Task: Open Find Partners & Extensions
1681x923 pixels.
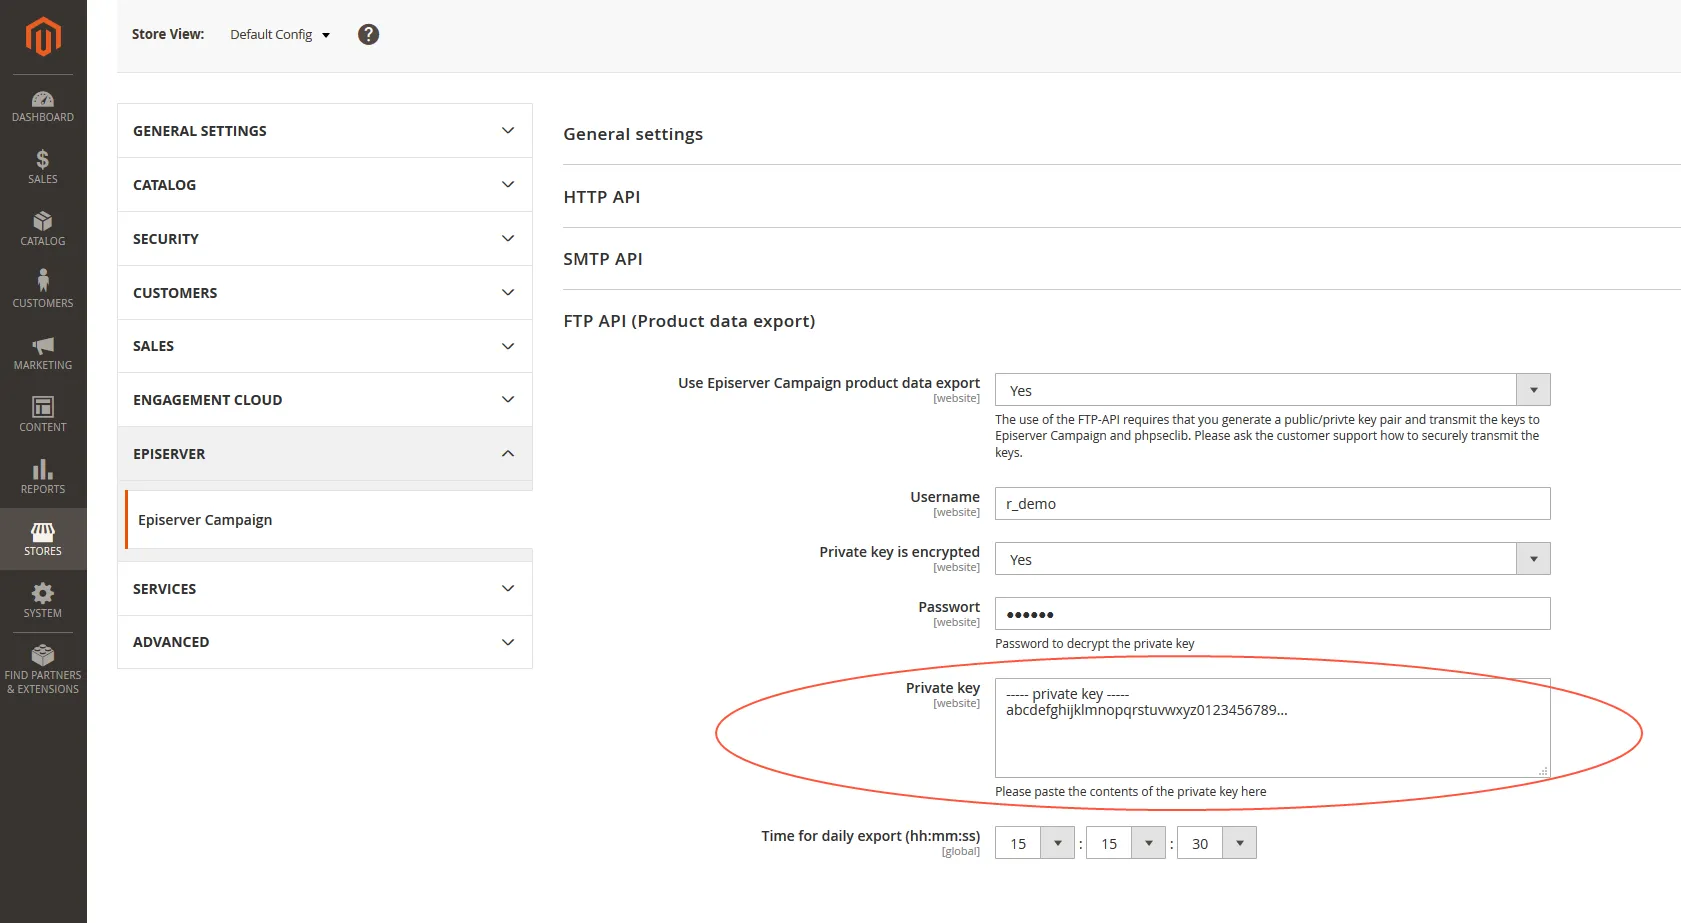Action: (x=43, y=669)
